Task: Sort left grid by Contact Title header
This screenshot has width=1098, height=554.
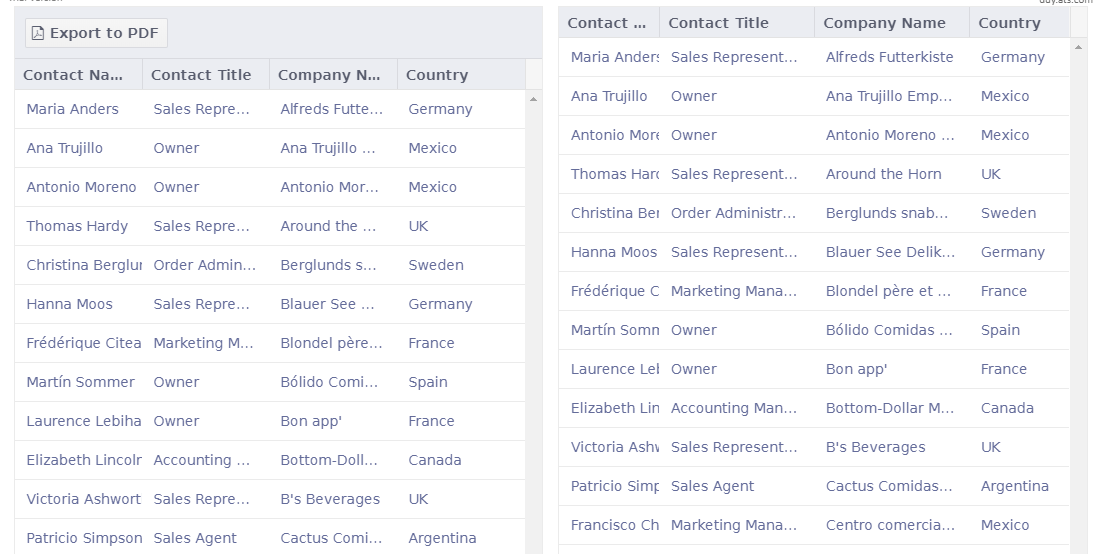Action: click(x=201, y=75)
